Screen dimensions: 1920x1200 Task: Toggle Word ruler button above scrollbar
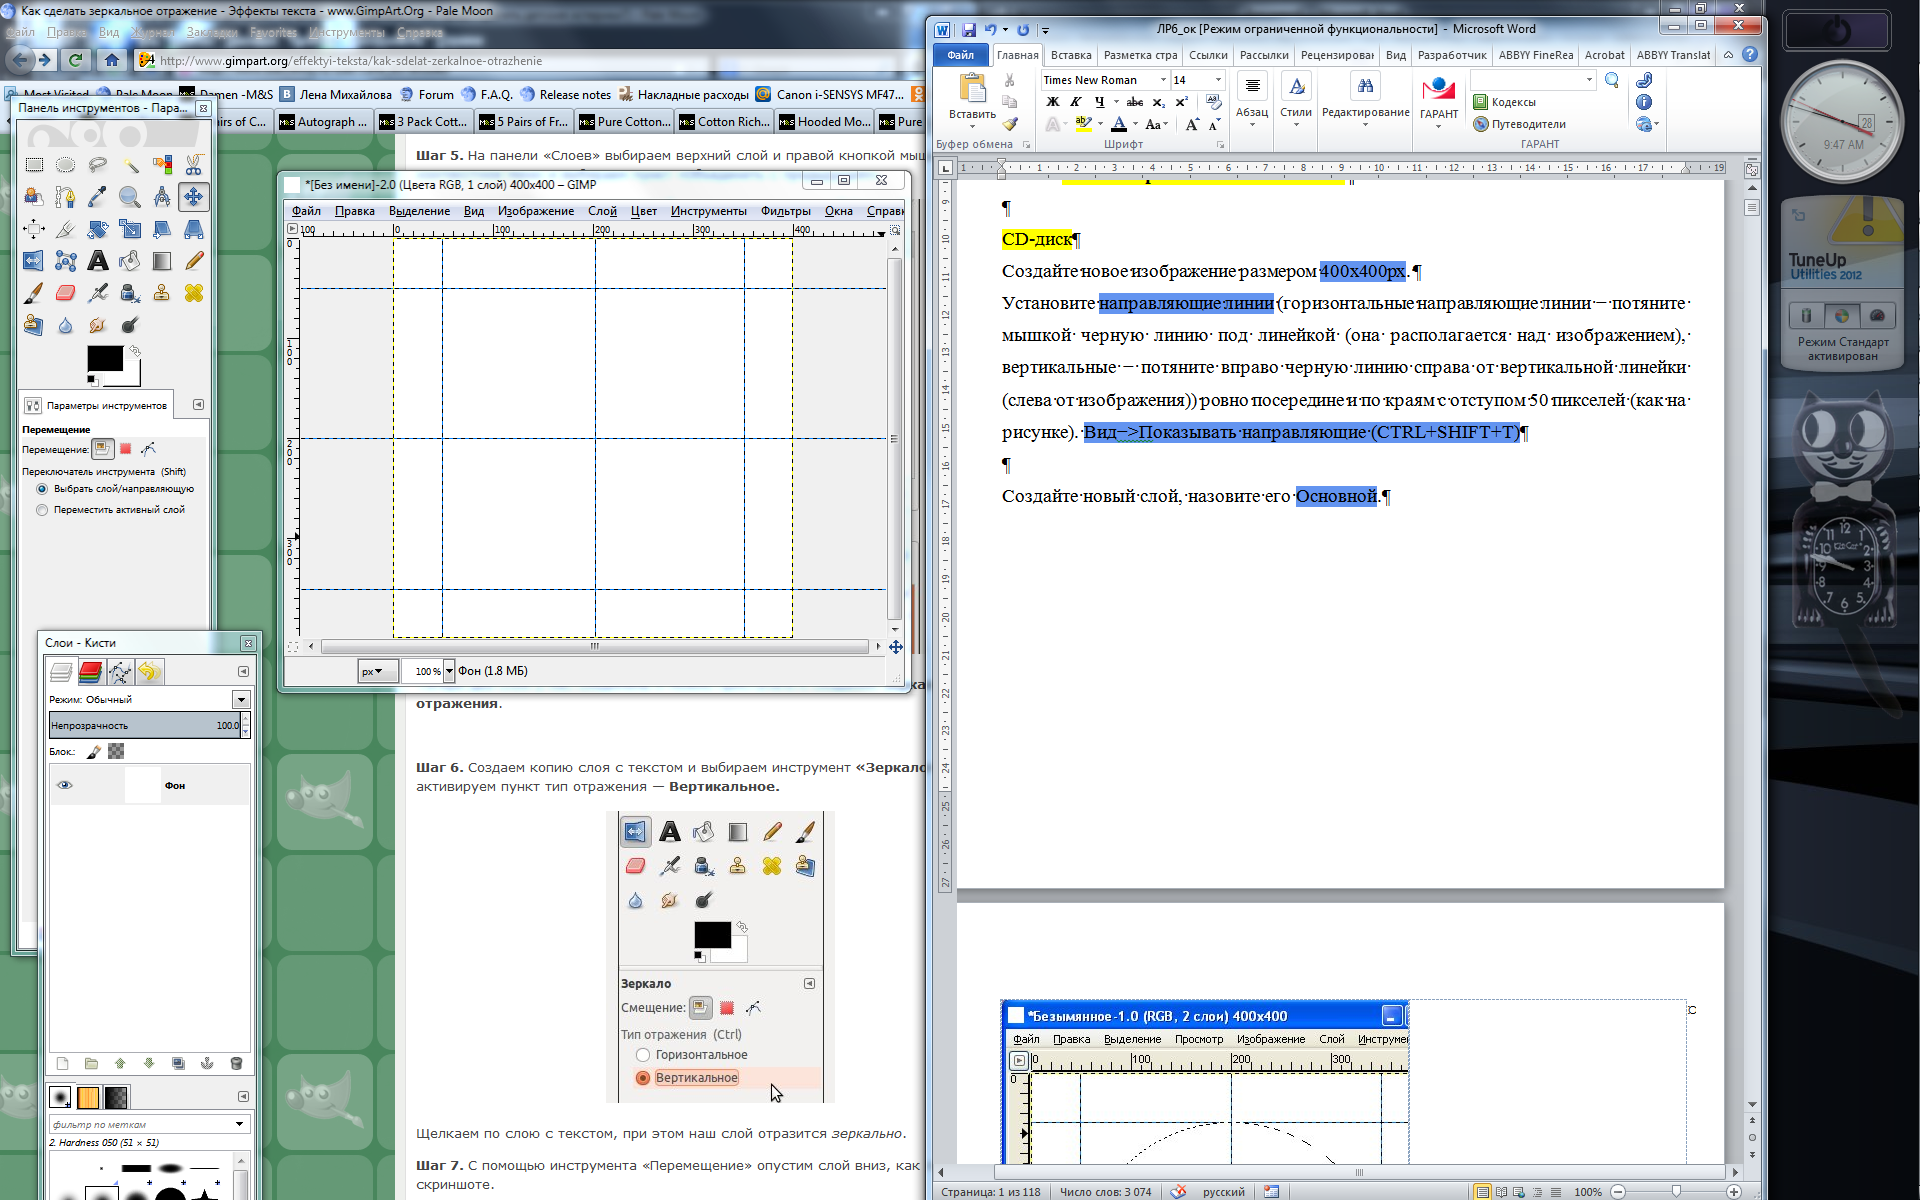point(1751,170)
